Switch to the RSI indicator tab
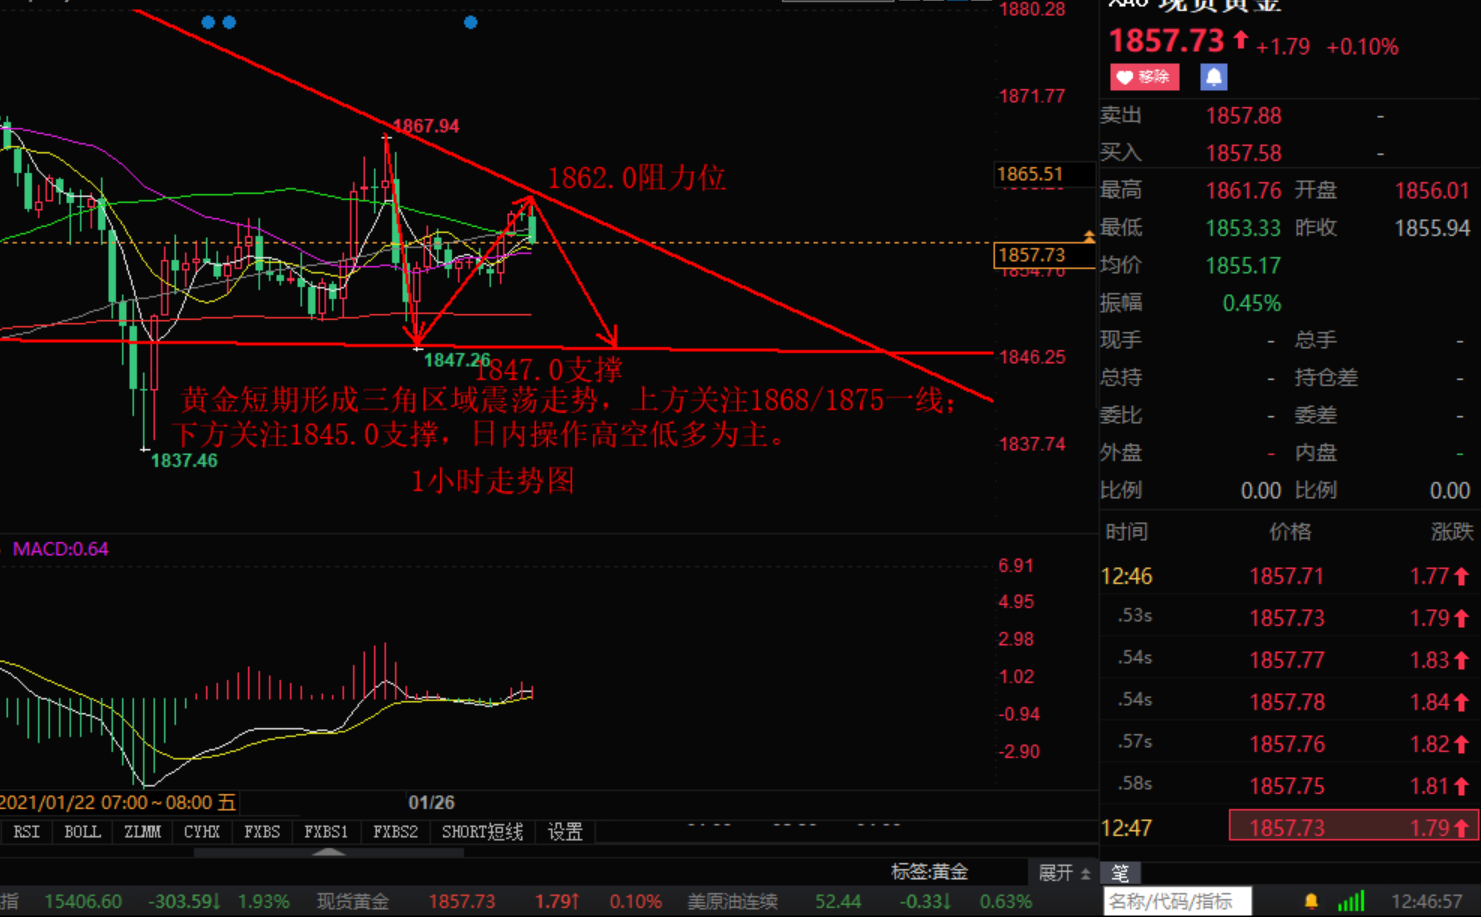 [x=27, y=832]
